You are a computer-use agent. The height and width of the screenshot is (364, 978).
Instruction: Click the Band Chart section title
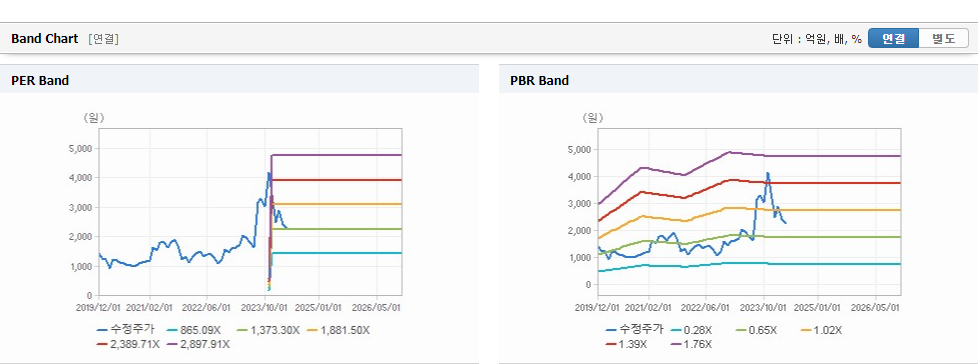coord(45,39)
